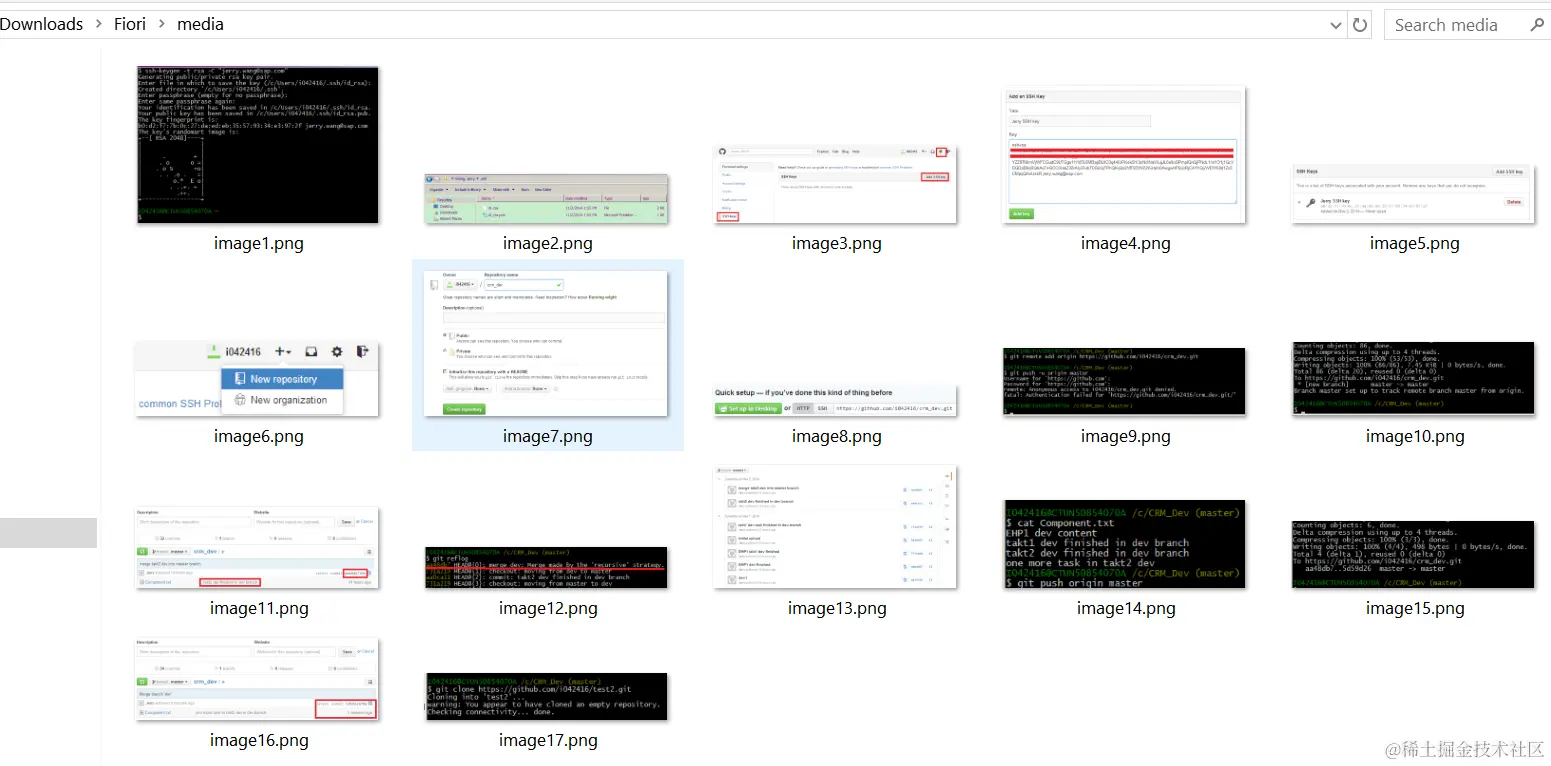Image resolution: width=1551 pixels, height=766 pixels.
Task: Select the image2.png thumbnail
Action: tap(546, 198)
